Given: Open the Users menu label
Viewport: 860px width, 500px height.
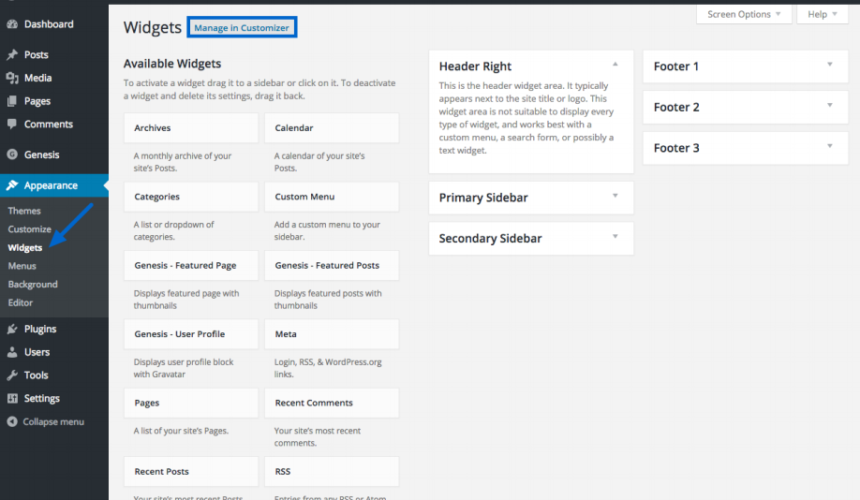Looking at the screenshot, I should point(37,352).
